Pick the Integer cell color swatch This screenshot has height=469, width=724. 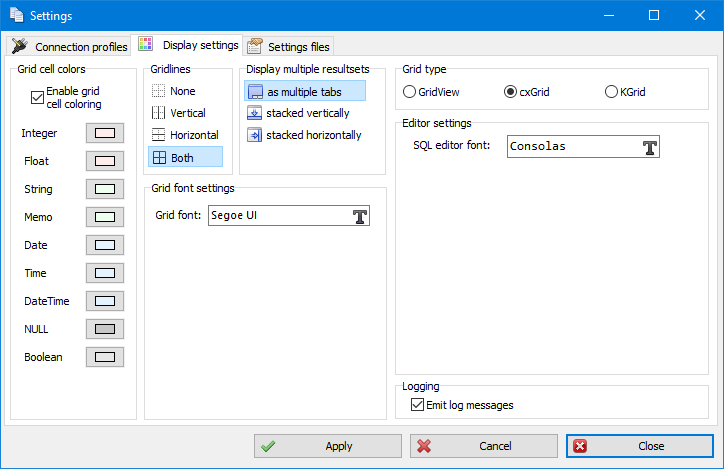click(105, 133)
